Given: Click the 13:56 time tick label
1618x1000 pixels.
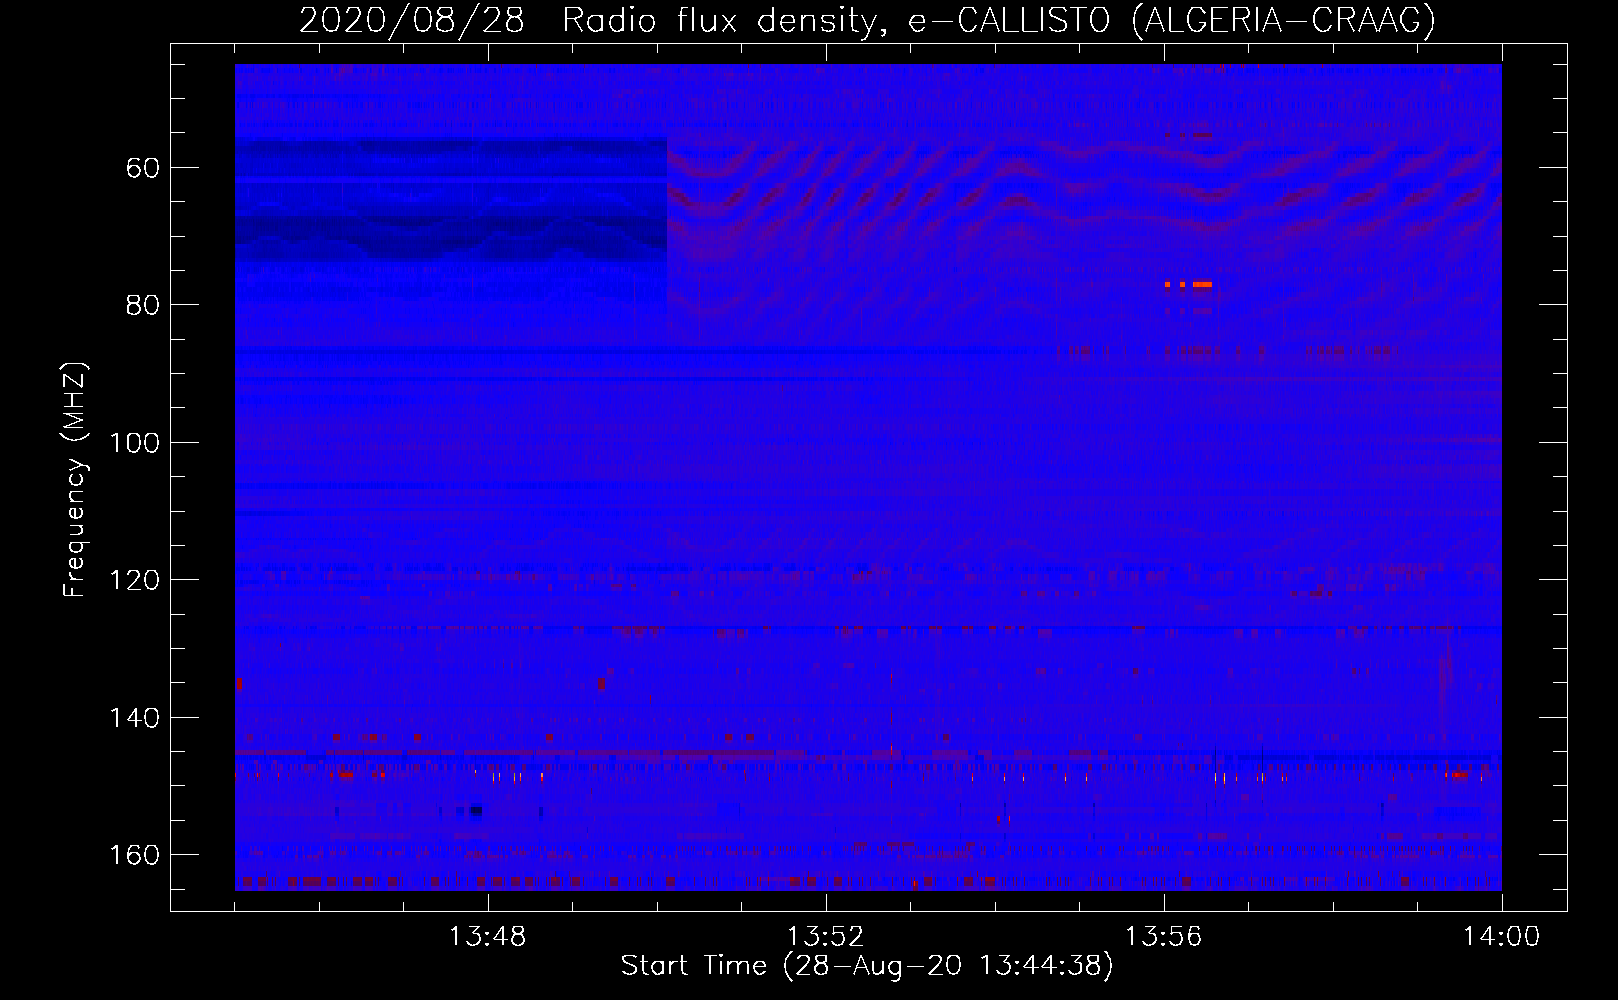Looking at the screenshot, I should coord(1164,937).
